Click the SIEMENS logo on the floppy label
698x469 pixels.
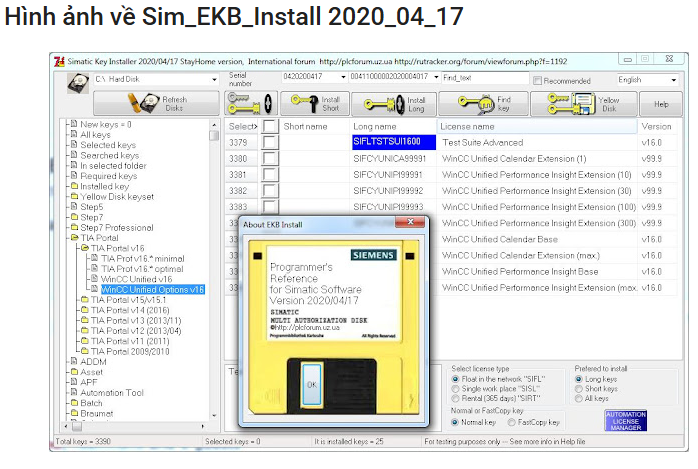(373, 255)
